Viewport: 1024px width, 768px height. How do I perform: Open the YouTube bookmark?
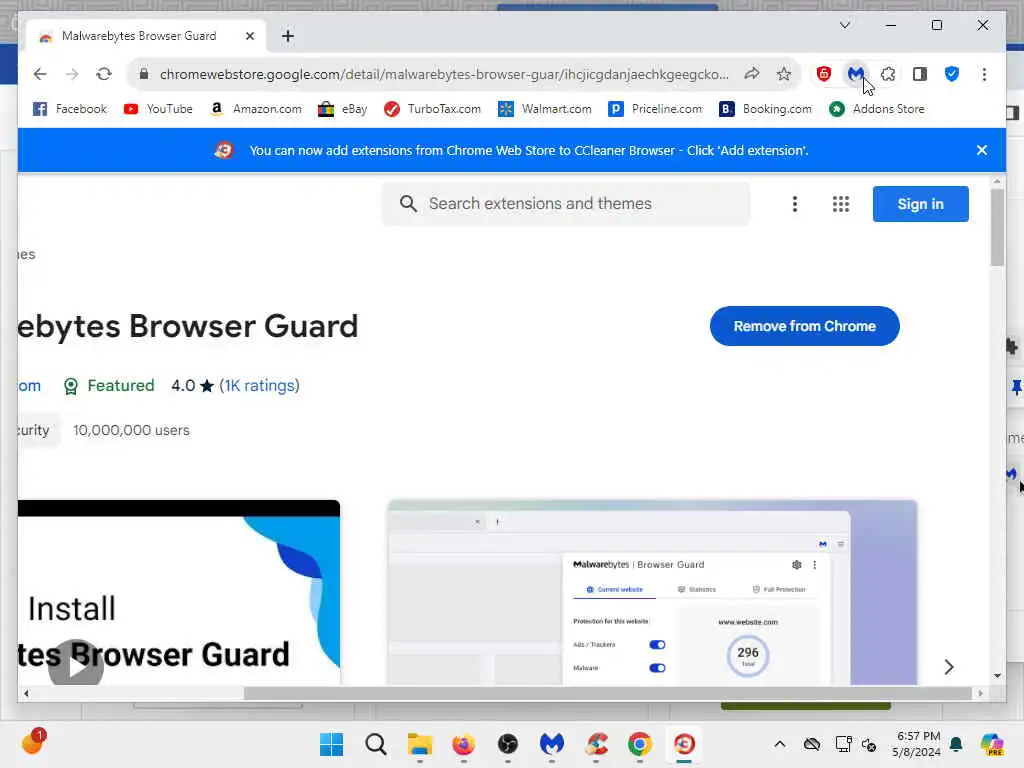(x=159, y=109)
